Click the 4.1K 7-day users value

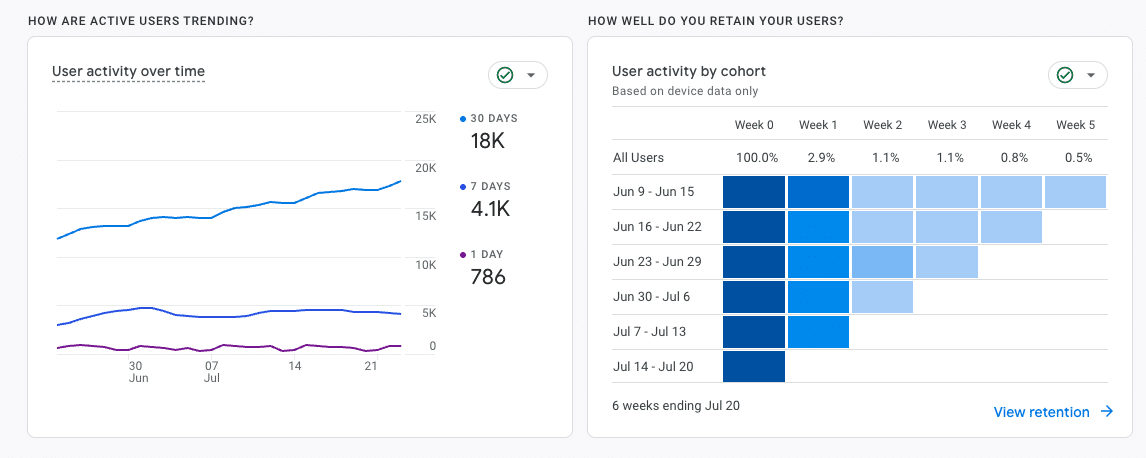[491, 209]
